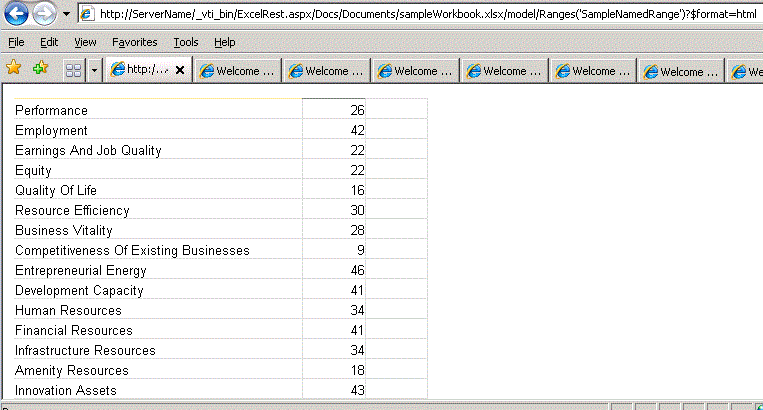The width and height of the screenshot is (763, 410).
Task: Click the Infrastructure Resources cell
Action: (158, 349)
